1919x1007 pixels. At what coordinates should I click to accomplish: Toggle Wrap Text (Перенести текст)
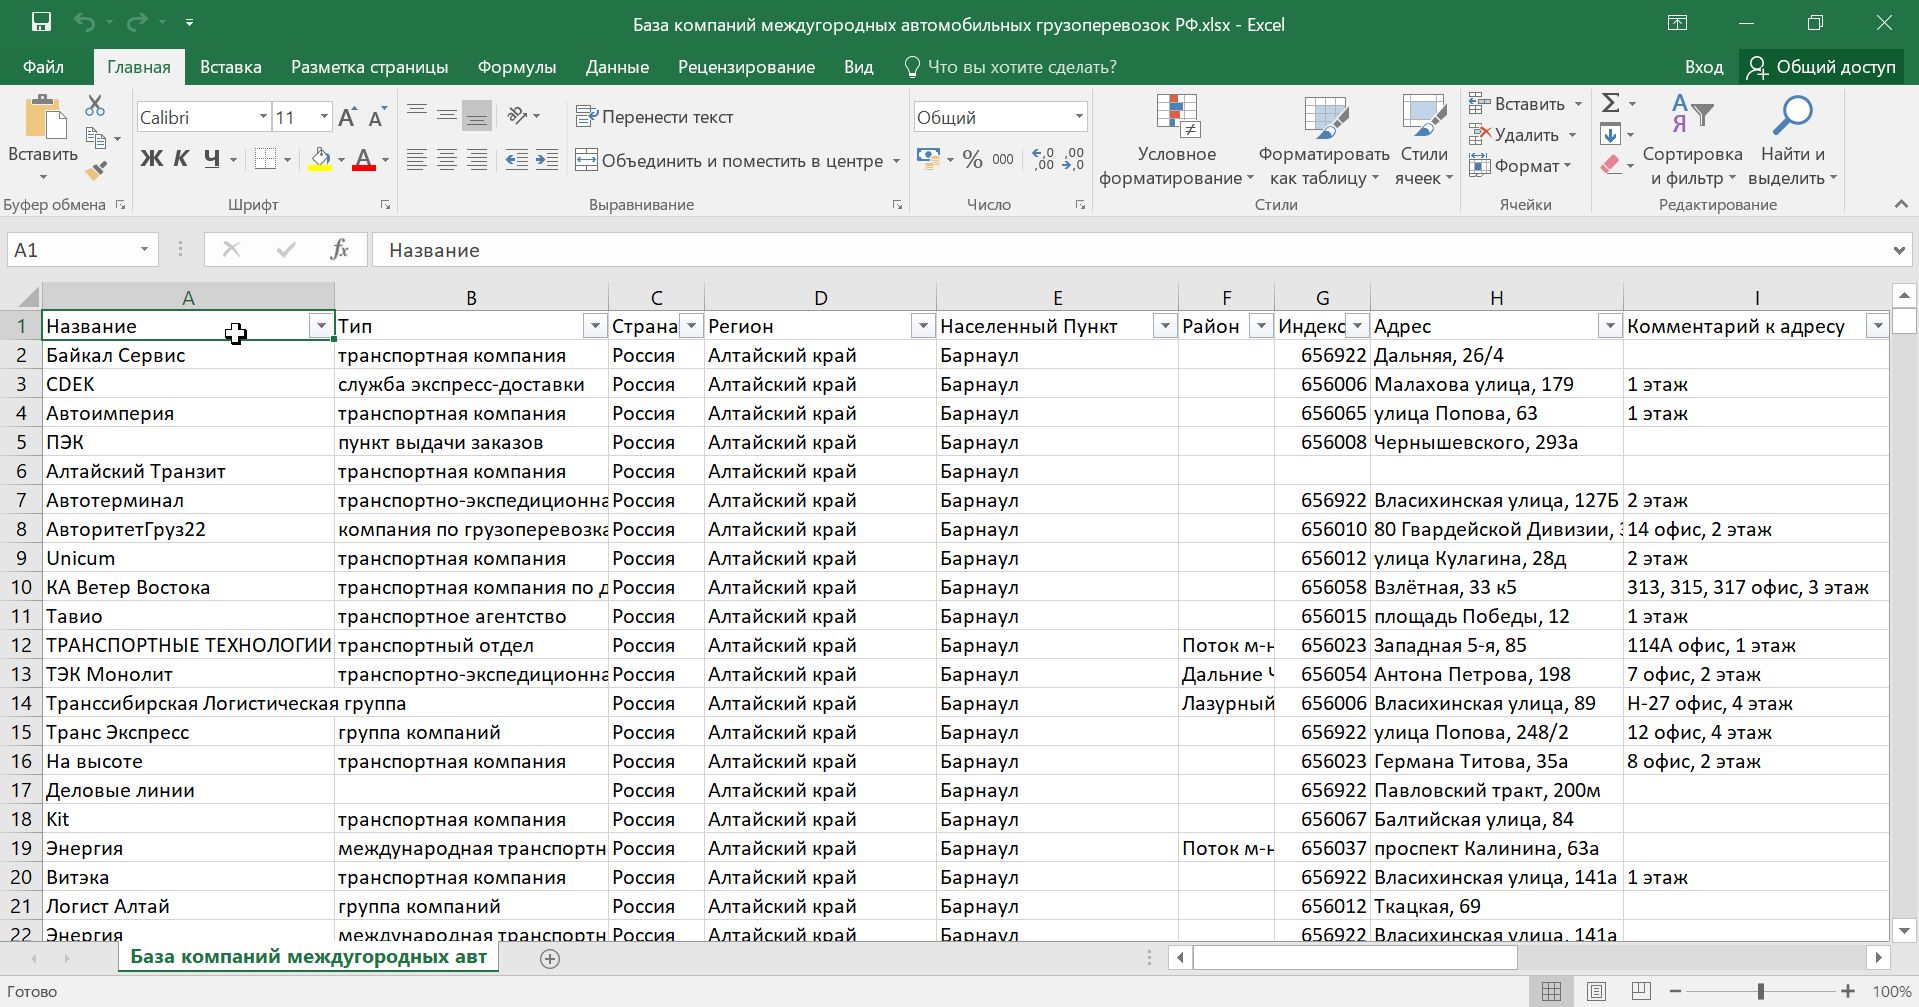(x=655, y=117)
